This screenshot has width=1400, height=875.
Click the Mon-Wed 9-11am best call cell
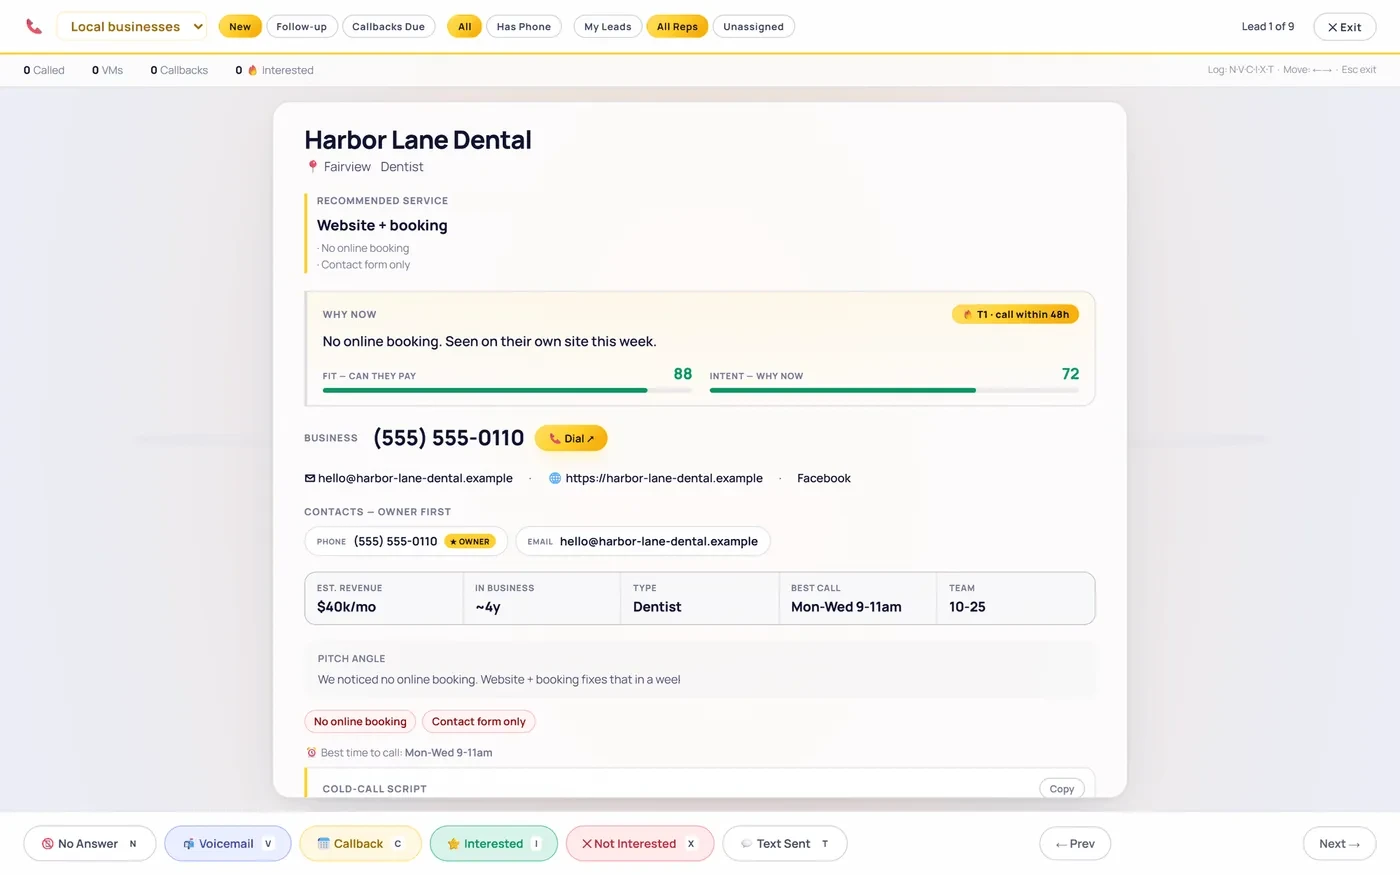click(x=858, y=598)
